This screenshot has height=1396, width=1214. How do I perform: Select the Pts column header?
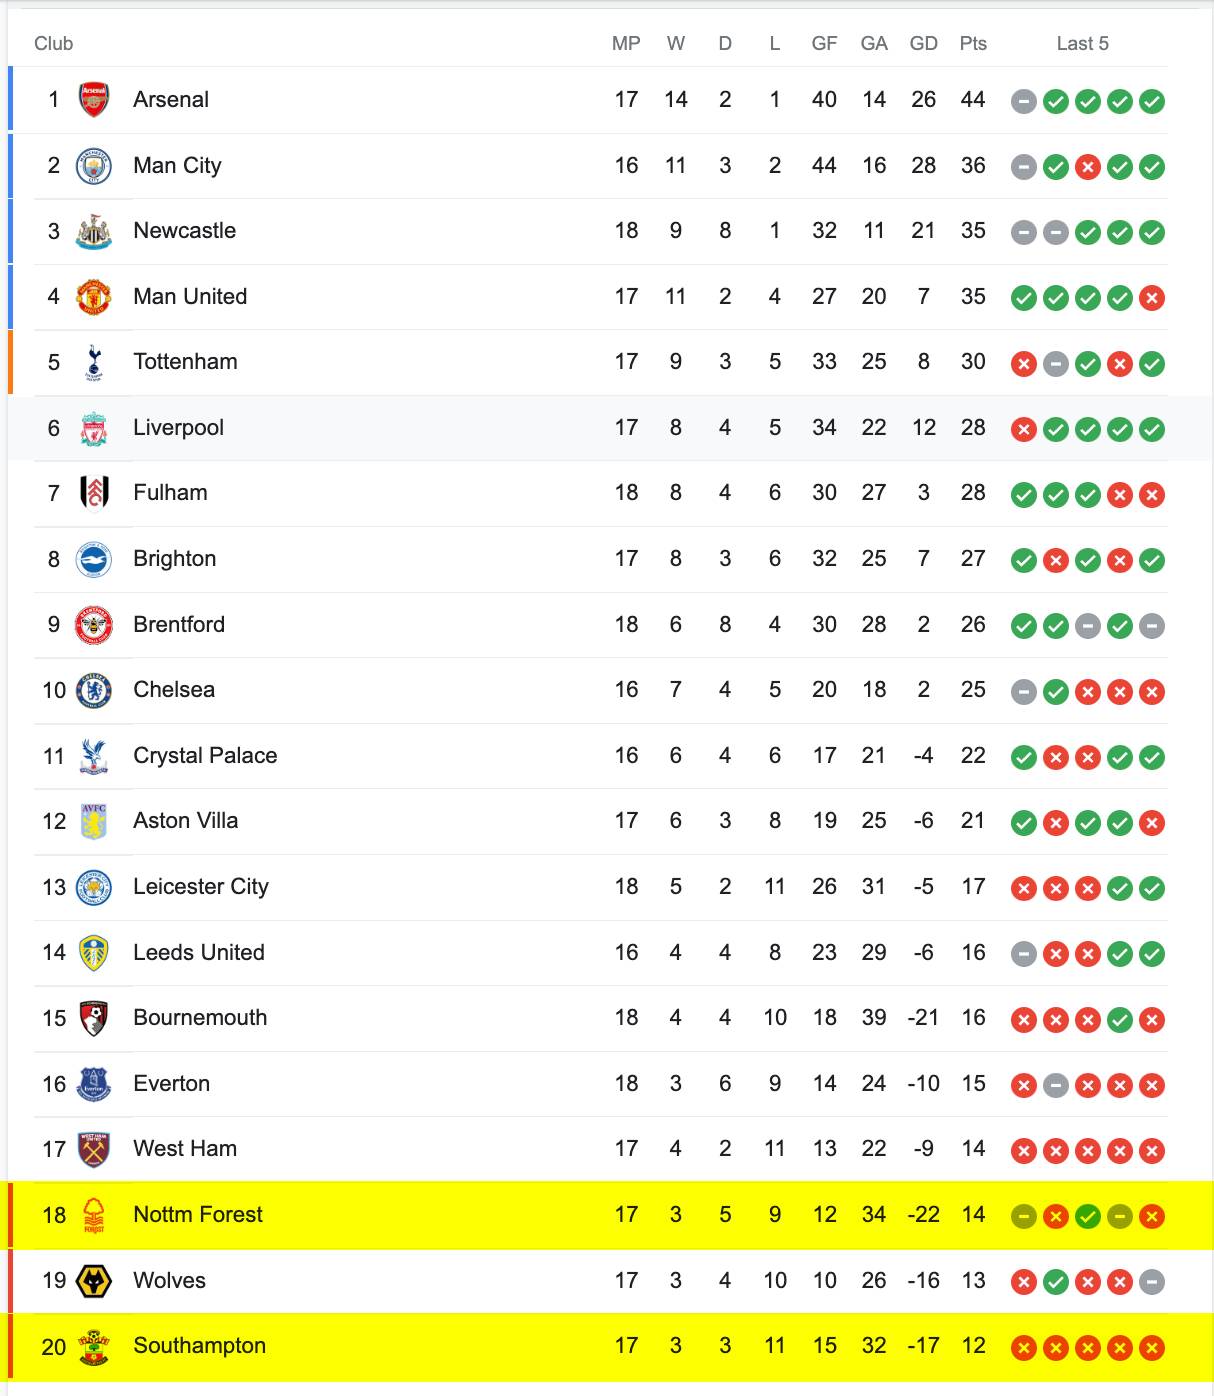point(973,43)
